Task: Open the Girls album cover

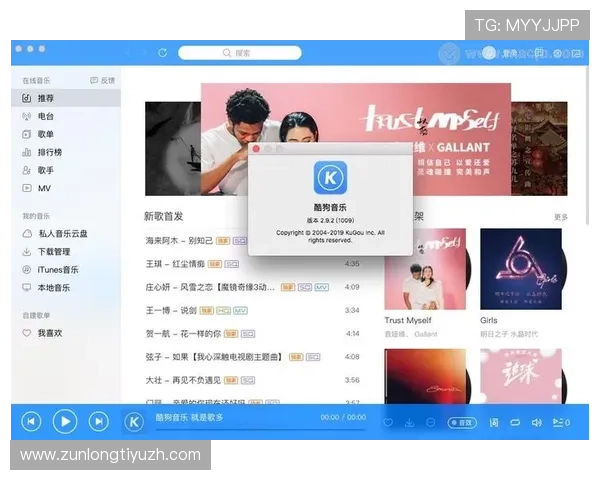Action: [521, 269]
